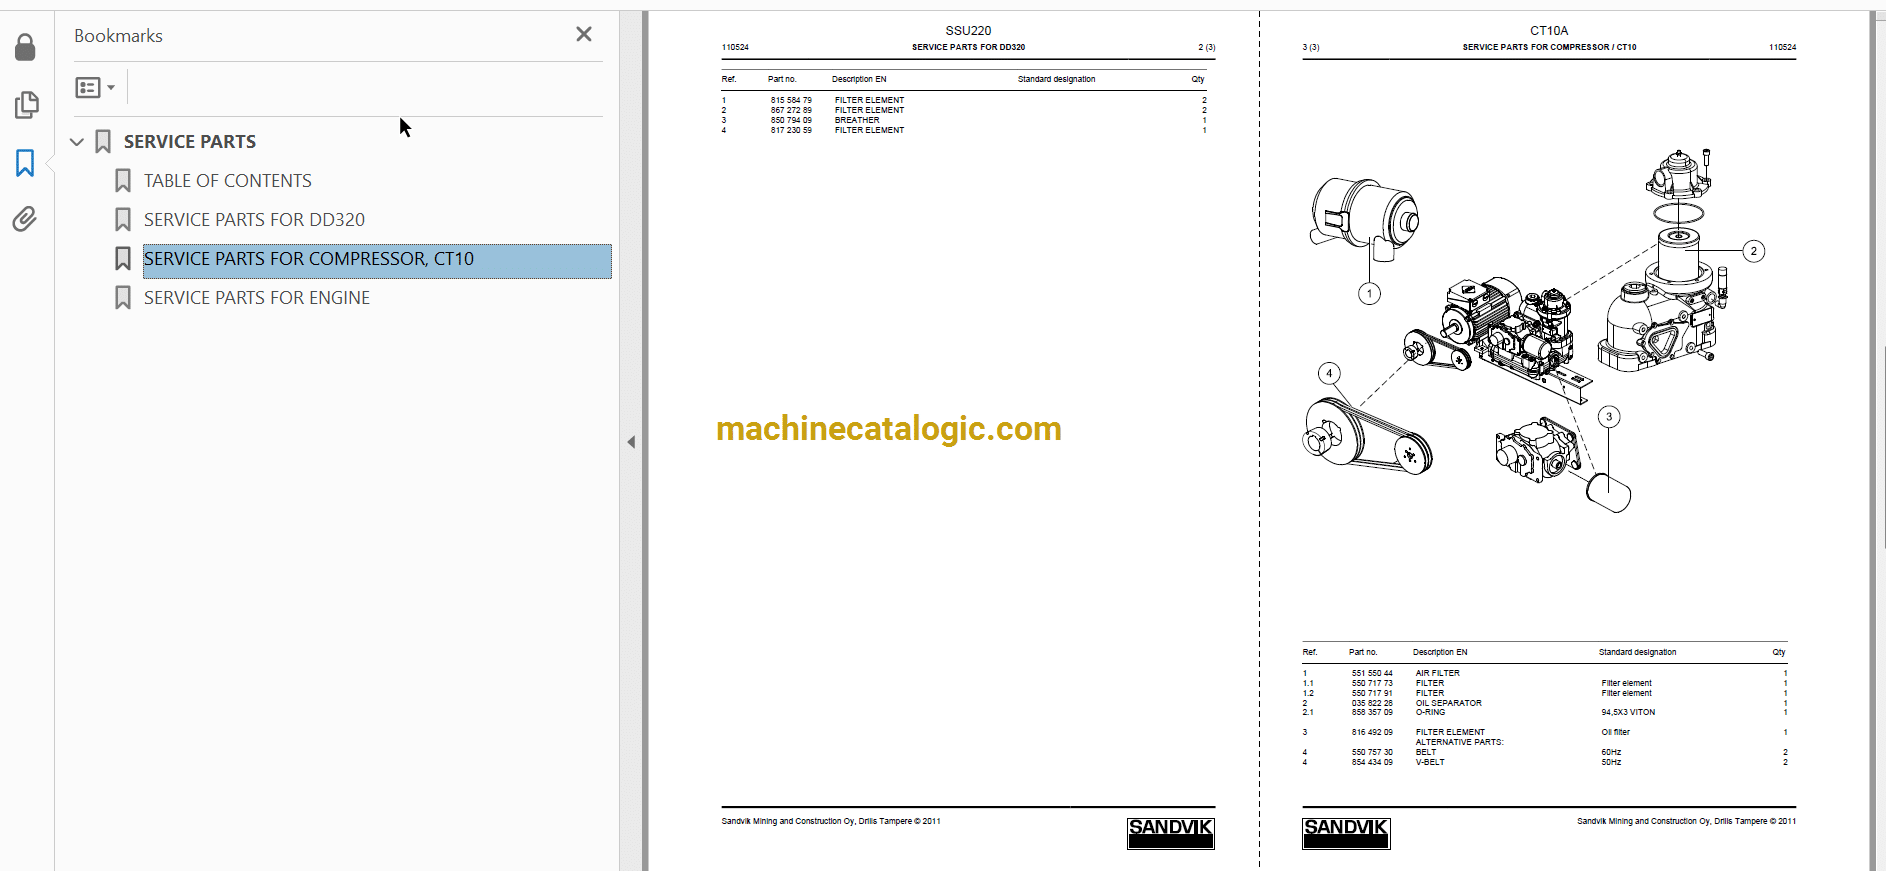
Task: Click part number 867 272 89
Action: tap(791, 110)
